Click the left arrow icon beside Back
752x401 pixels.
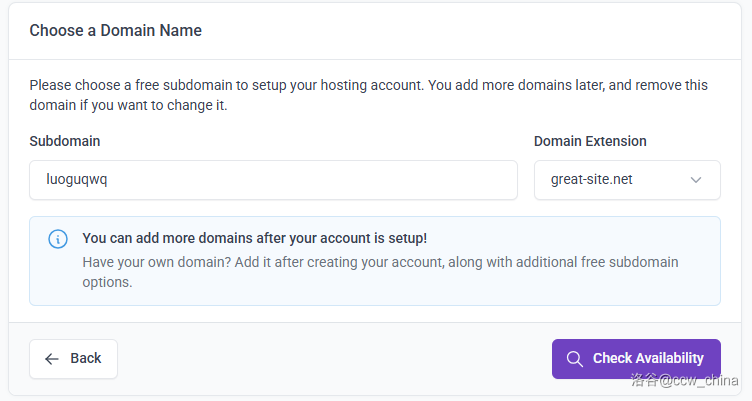click(52, 358)
